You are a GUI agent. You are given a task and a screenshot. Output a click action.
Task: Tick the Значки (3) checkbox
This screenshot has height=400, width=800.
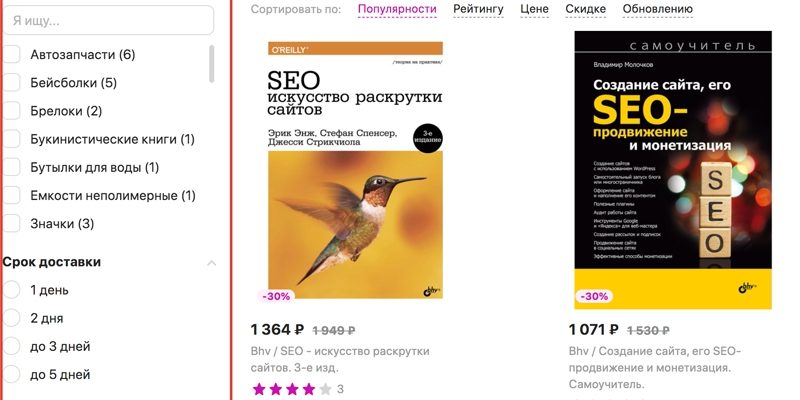tap(12, 223)
